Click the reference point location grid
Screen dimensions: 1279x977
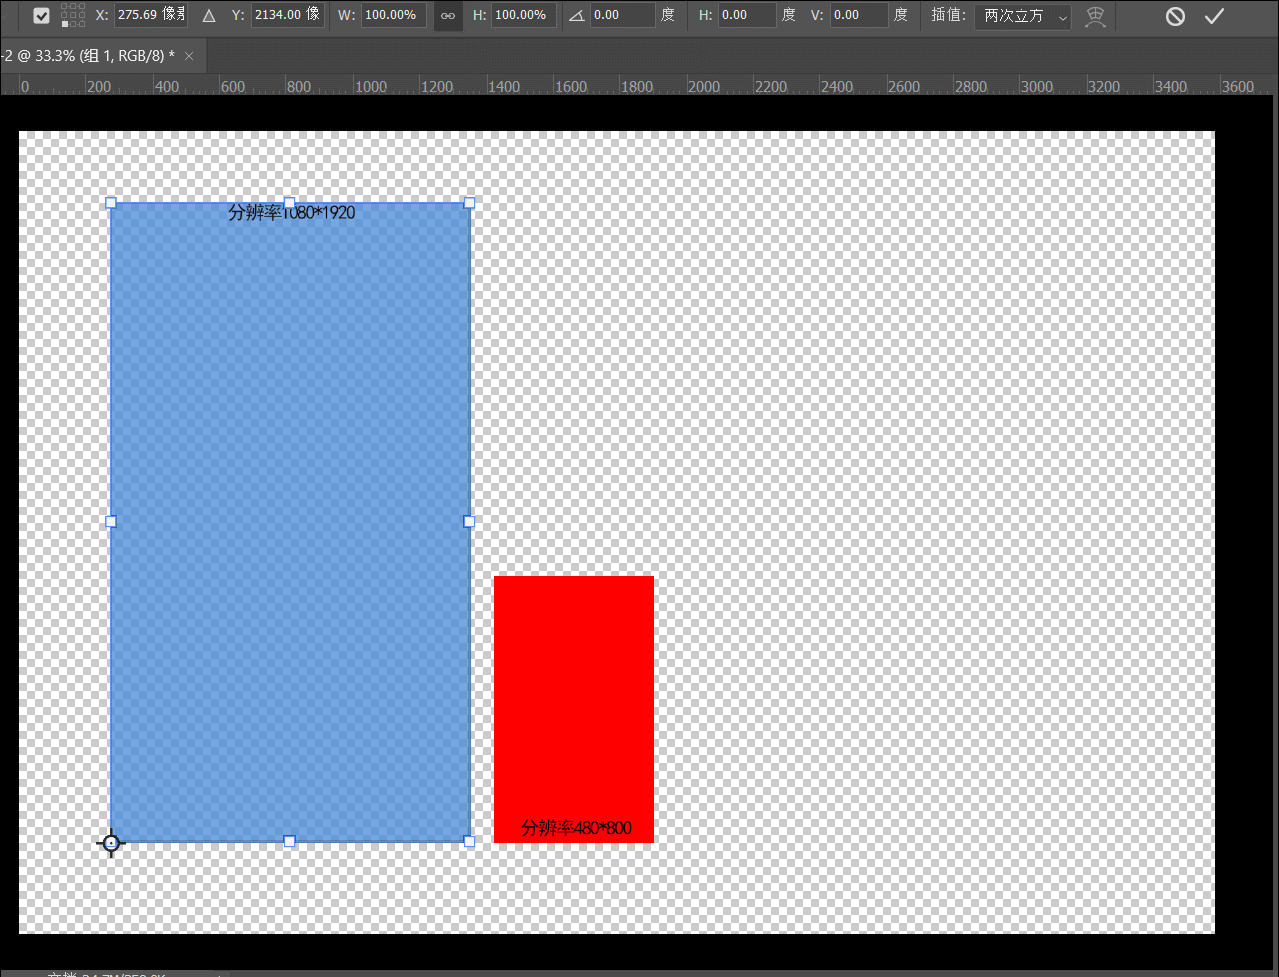pos(73,15)
